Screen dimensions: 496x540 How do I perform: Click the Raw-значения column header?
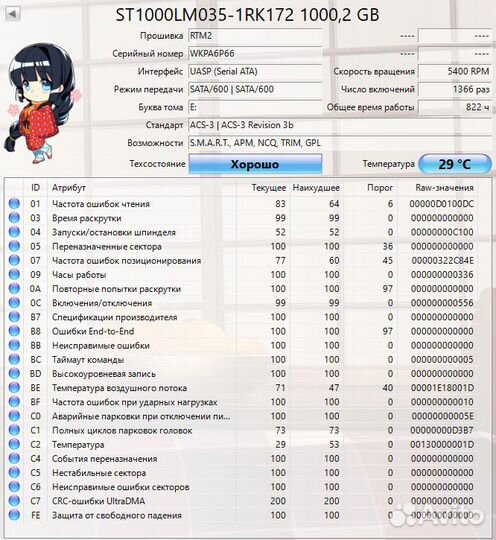(444, 188)
